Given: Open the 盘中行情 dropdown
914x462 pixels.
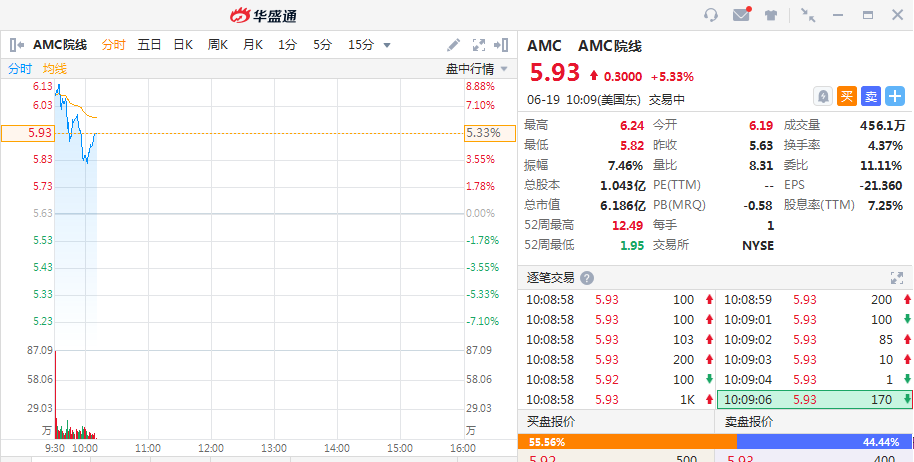Looking at the screenshot, I should click(x=477, y=69).
